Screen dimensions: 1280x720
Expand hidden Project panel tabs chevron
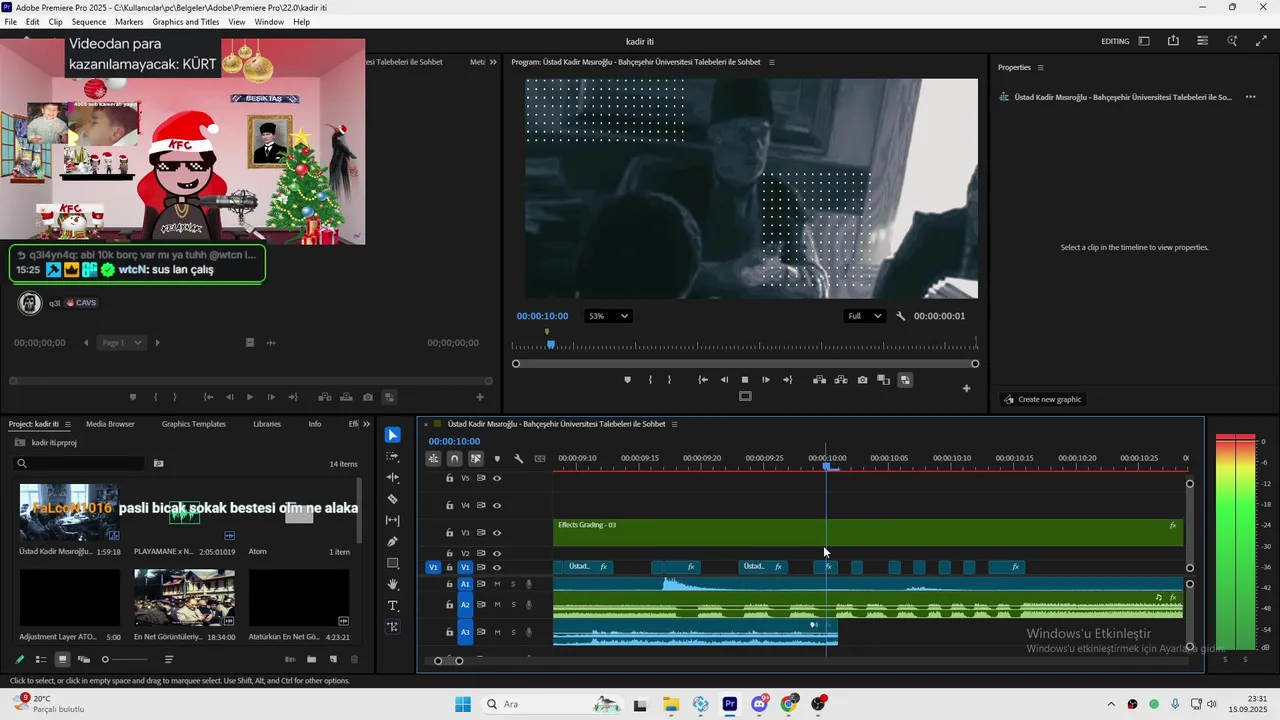366,424
